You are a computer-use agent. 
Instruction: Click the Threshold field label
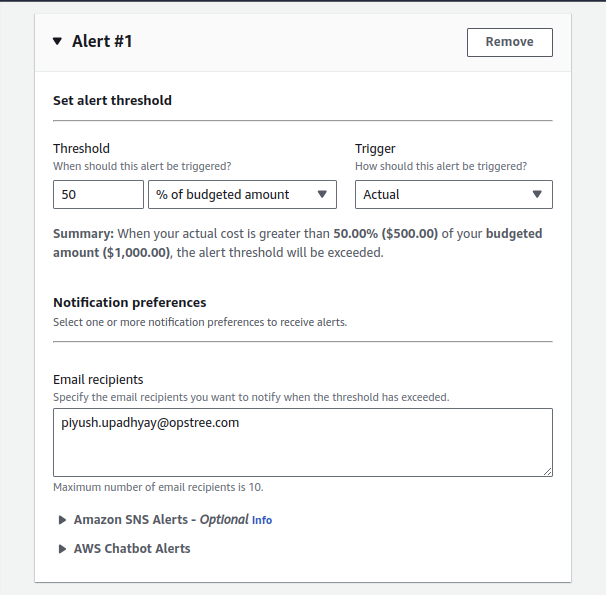click(81, 149)
